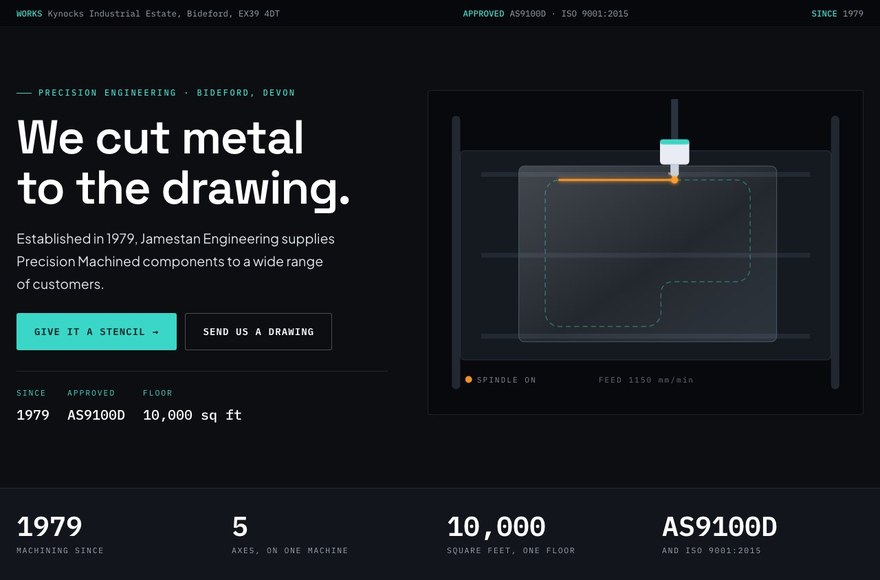
Task: Click the '10,000 sq ft' floor value
Action: pos(192,415)
